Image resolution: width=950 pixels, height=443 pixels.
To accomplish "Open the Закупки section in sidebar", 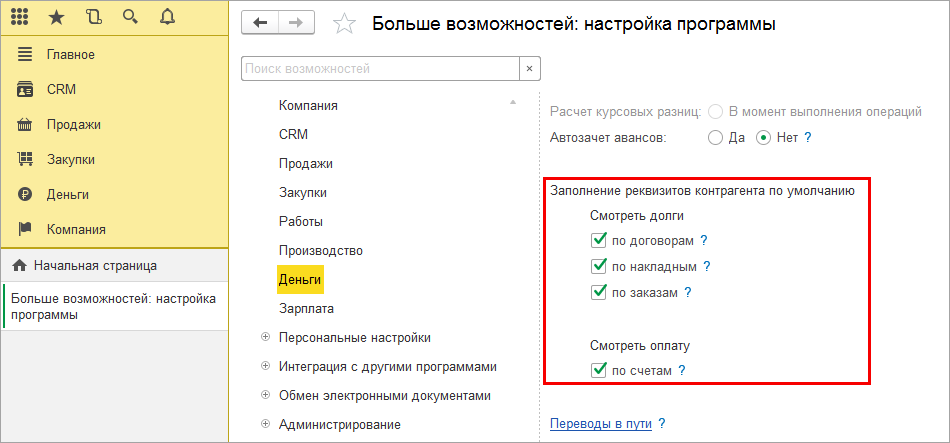I will click(x=70, y=159).
